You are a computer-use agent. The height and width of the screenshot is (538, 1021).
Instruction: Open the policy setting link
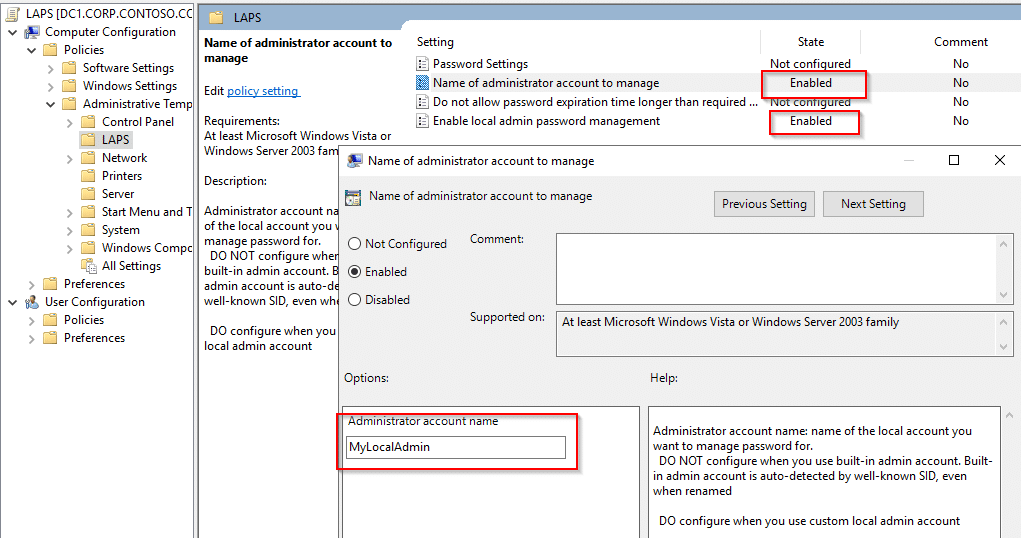[x=263, y=91]
